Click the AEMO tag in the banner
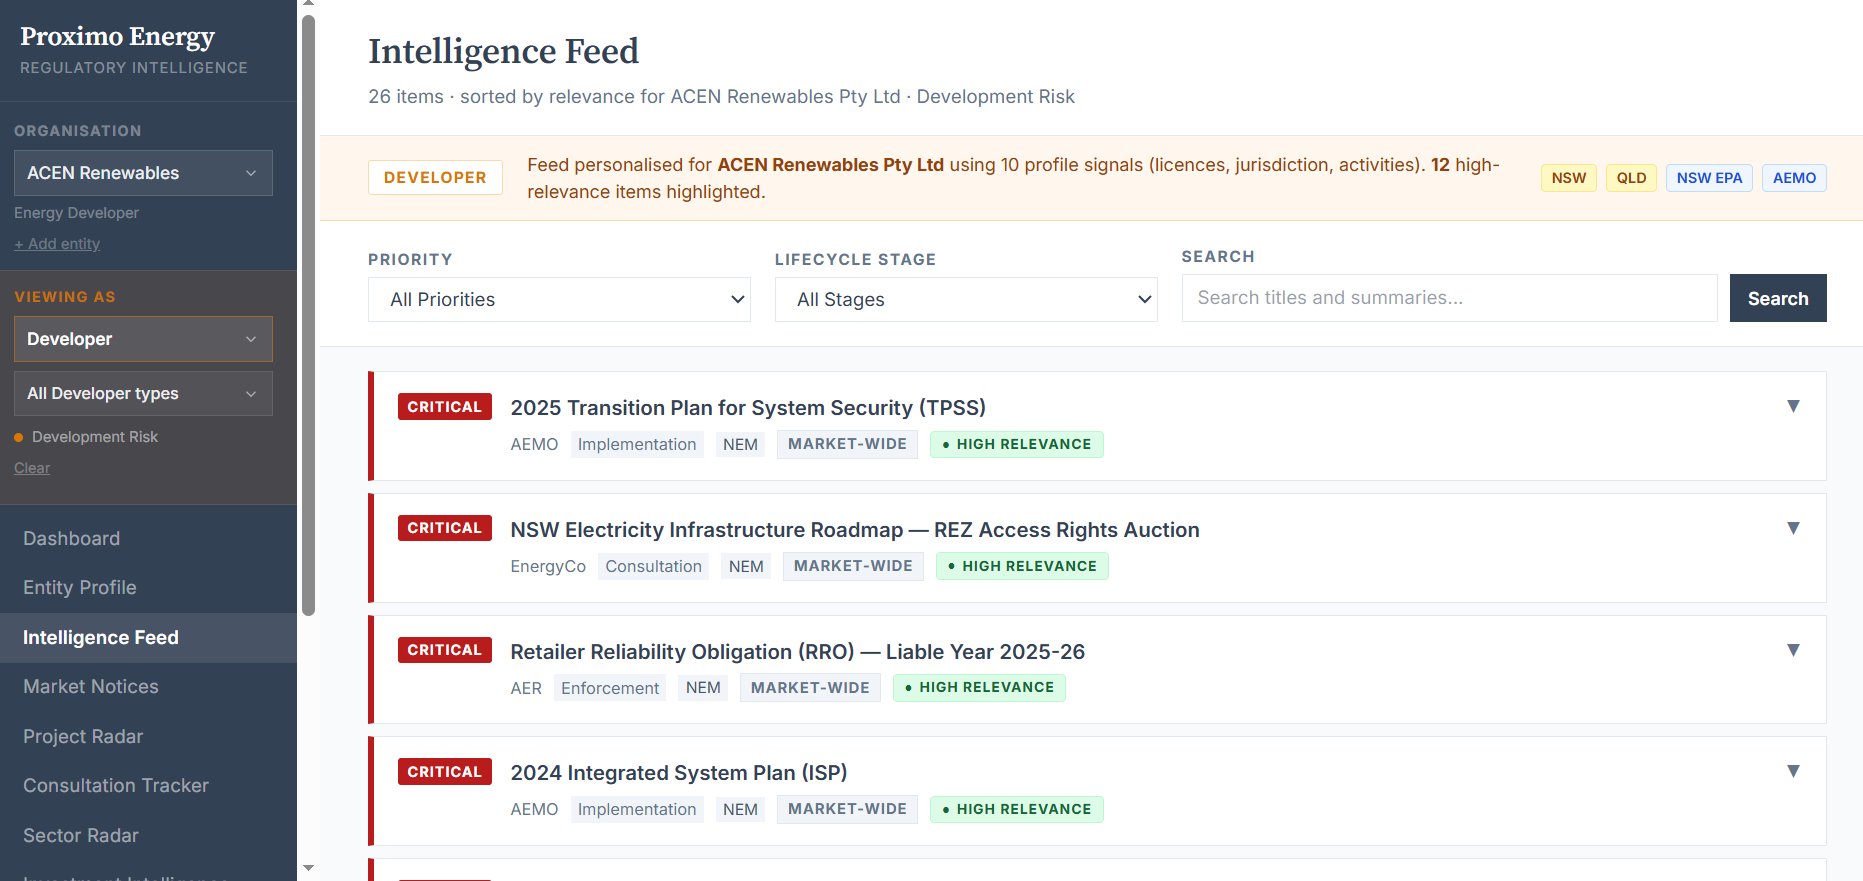Screen dimensions: 1863x881 [x=1794, y=178]
